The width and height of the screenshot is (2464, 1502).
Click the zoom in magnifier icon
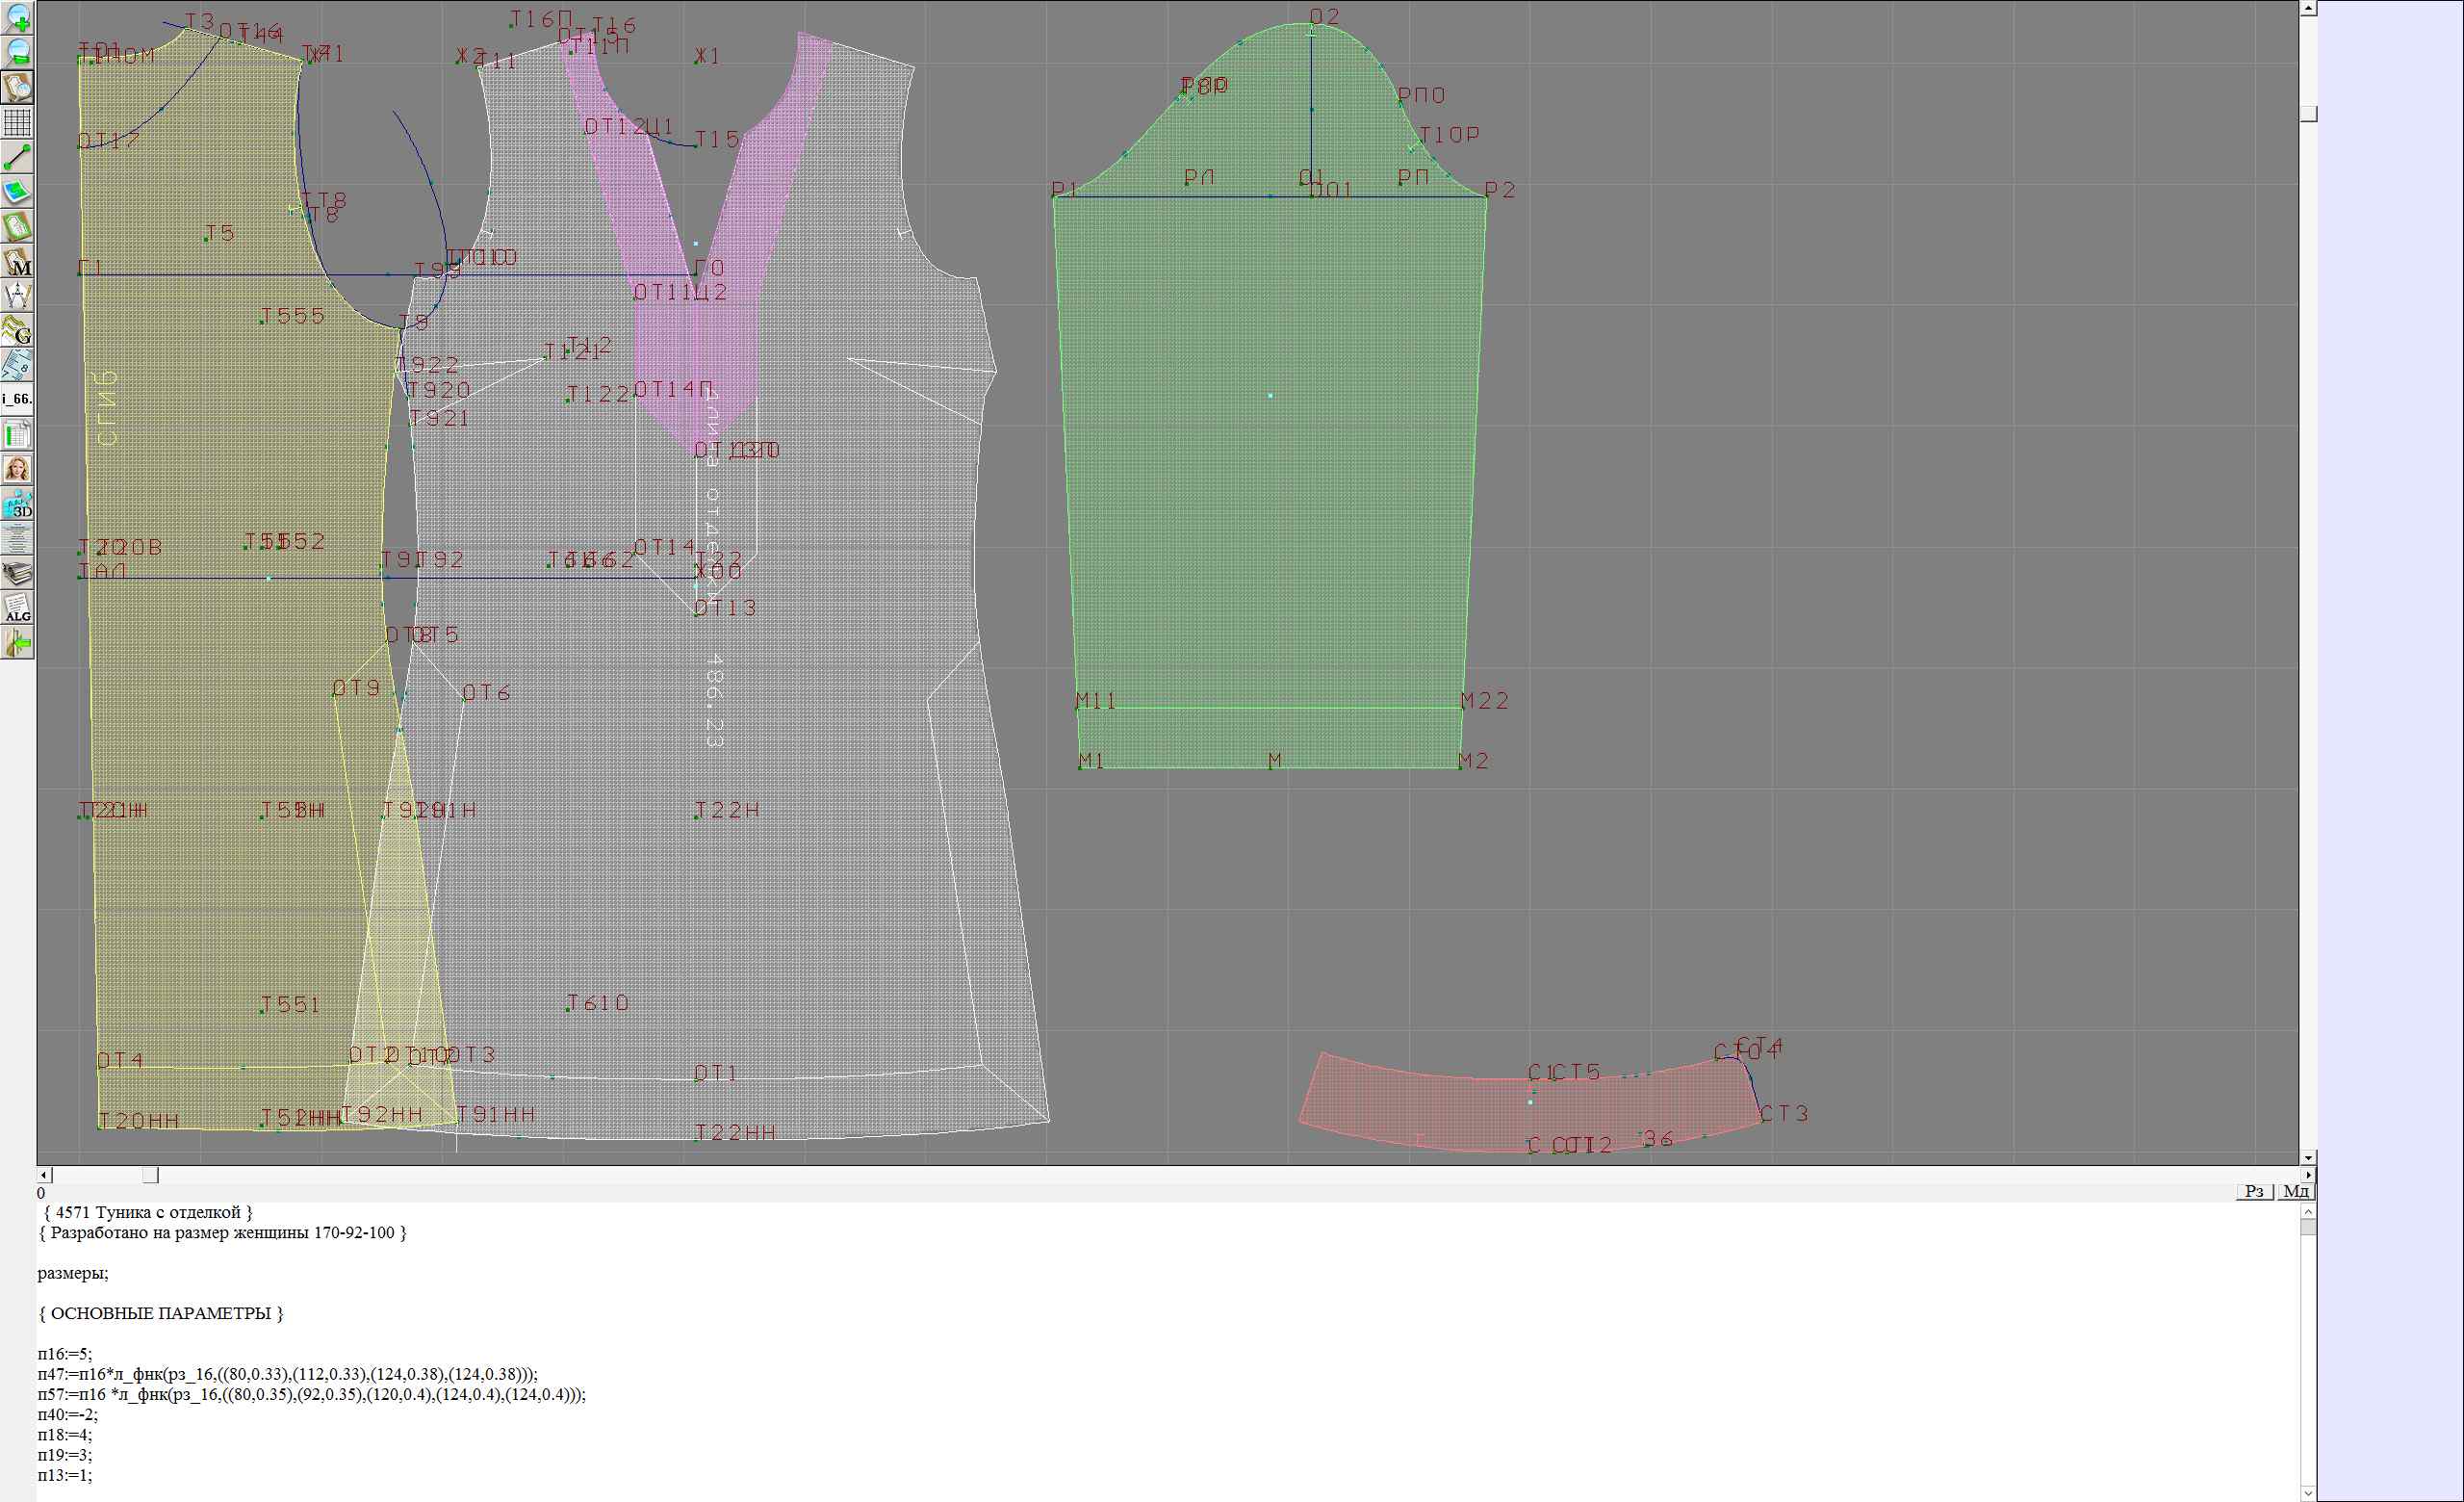pos(17,17)
